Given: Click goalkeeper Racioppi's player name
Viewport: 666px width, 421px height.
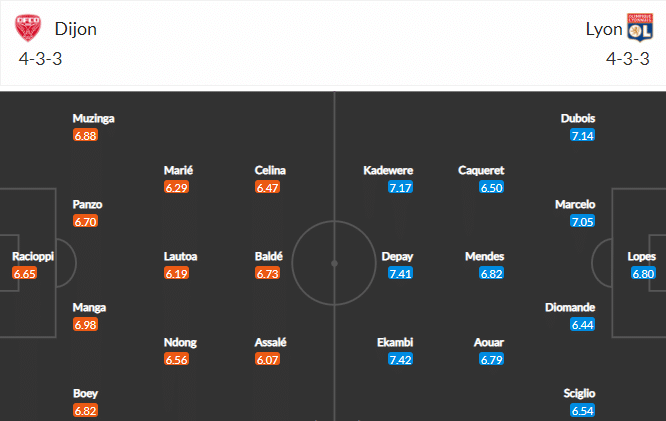Looking at the screenshot, I should pyautogui.click(x=33, y=256).
